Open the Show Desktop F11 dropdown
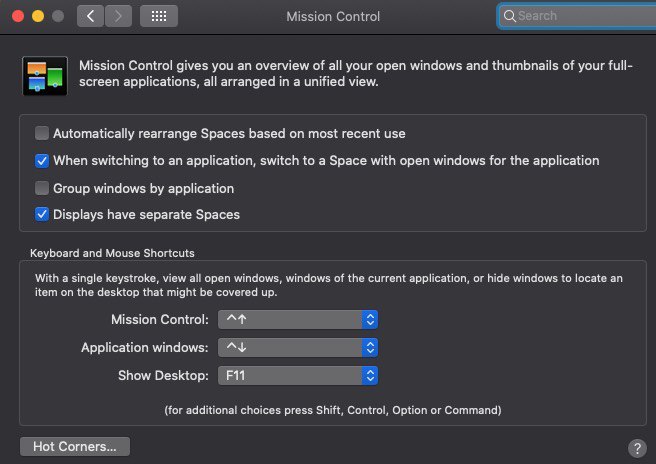This screenshot has height=464, width=656. [x=298, y=376]
